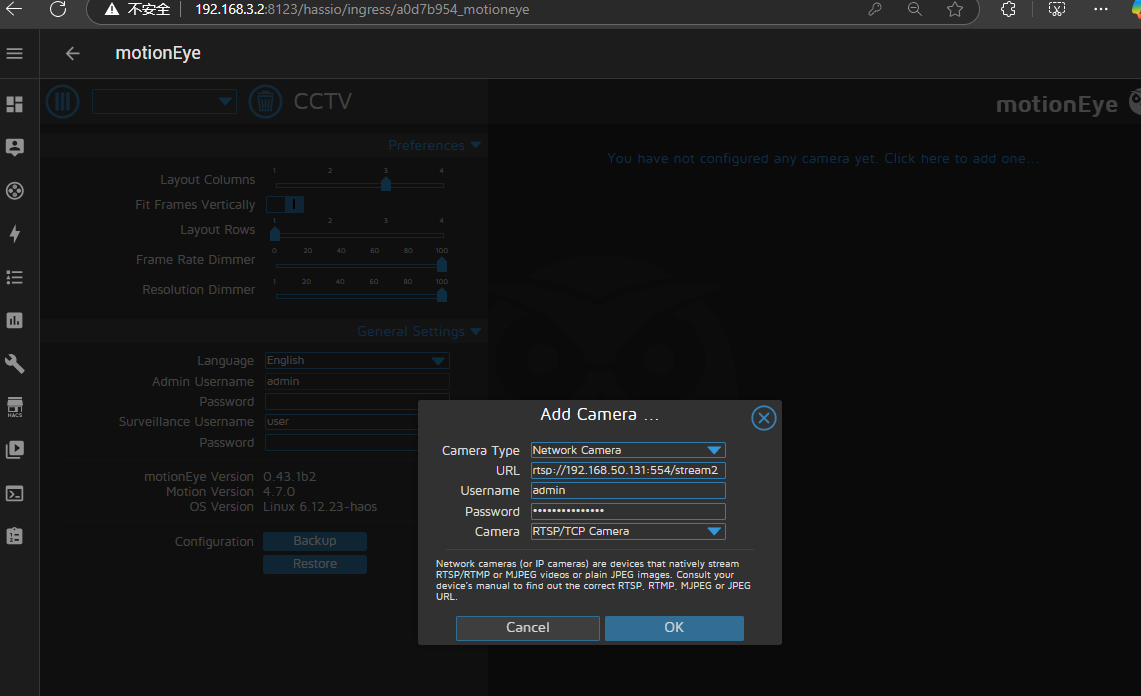The height and width of the screenshot is (696, 1141).
Task: Open the RTSP/TCP Camera dropdown
Action: pyautogui.click(x=628, y=532)
